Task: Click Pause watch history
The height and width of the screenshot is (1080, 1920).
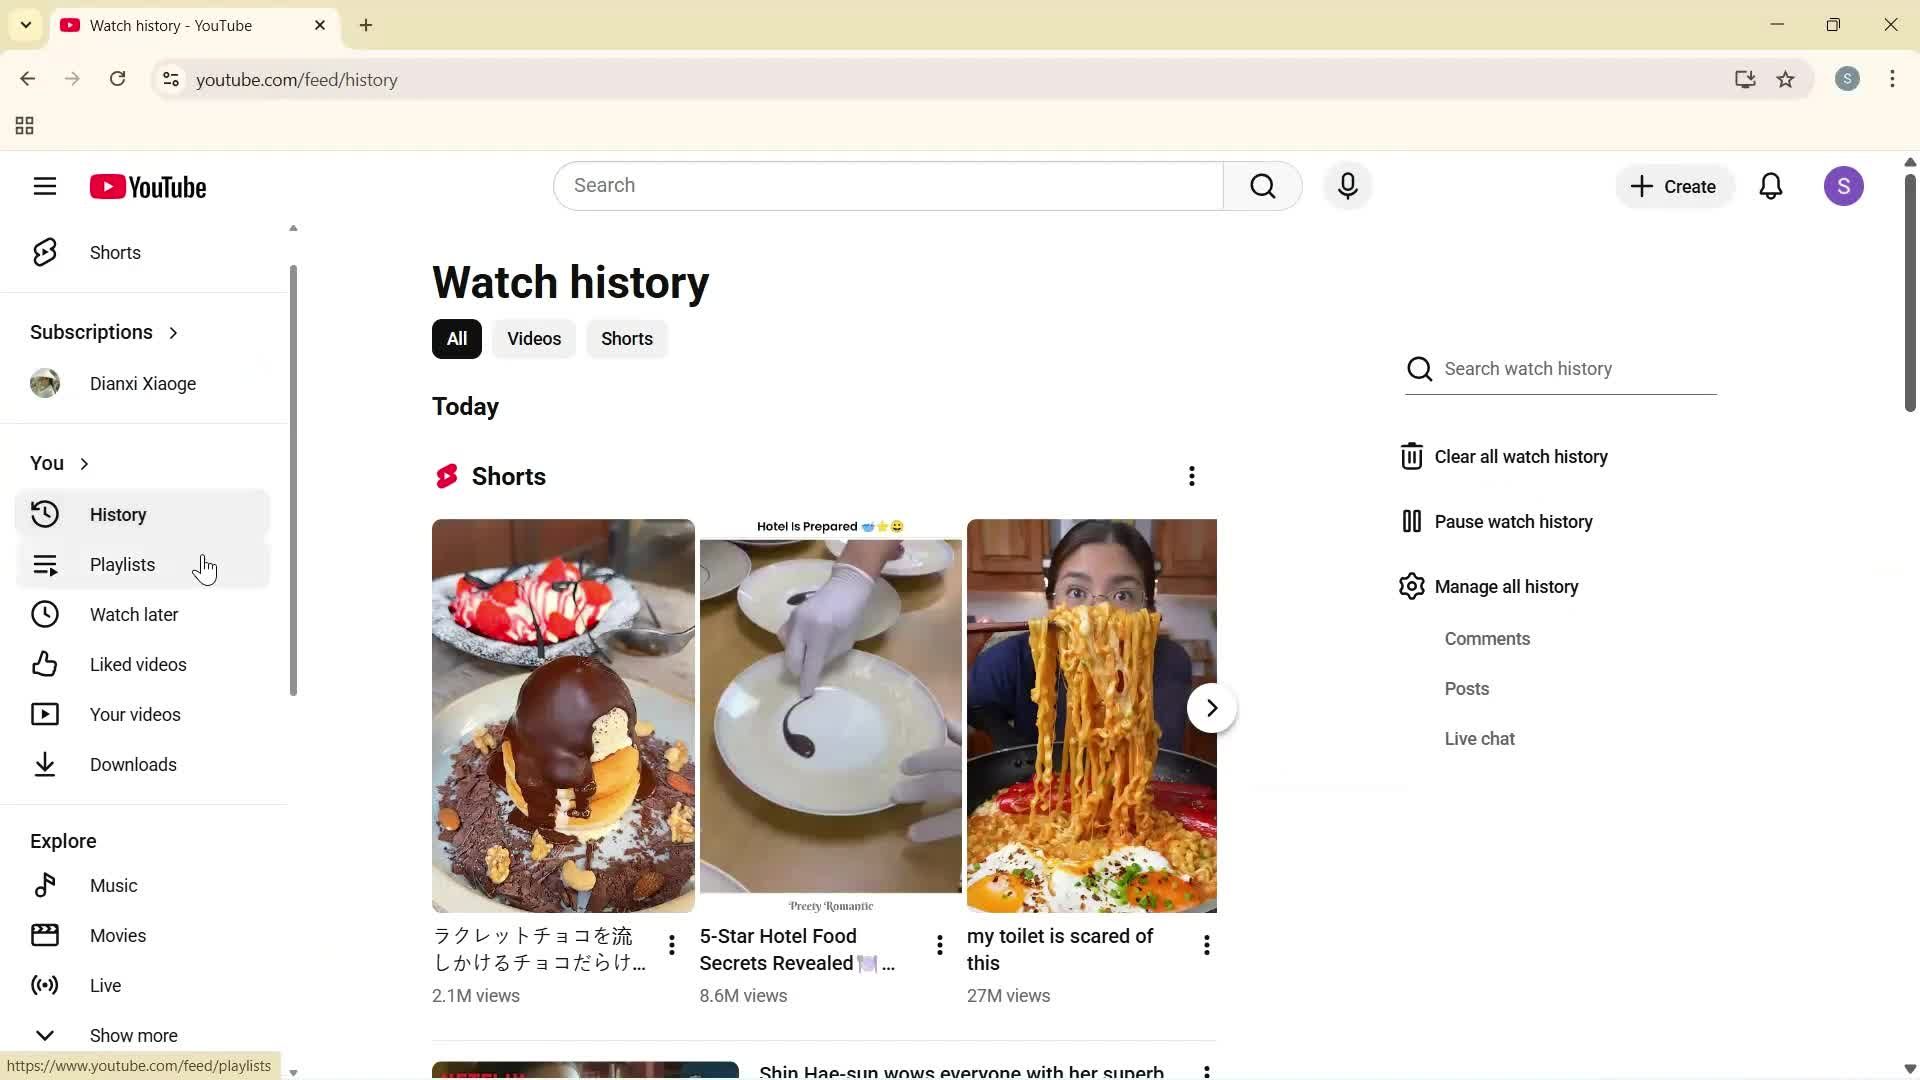Action: tap(1514, 521)
